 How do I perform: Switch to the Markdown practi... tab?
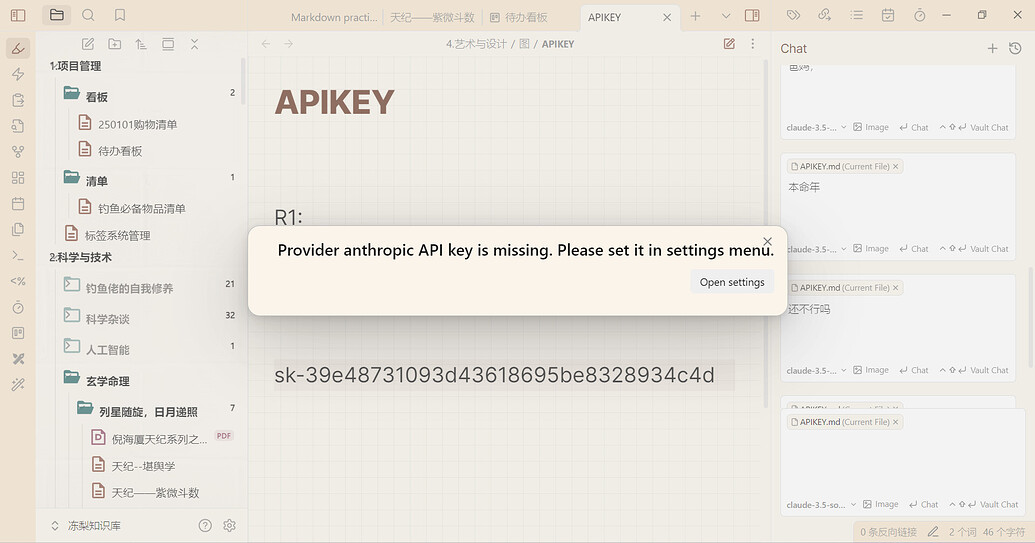[333, 17]
